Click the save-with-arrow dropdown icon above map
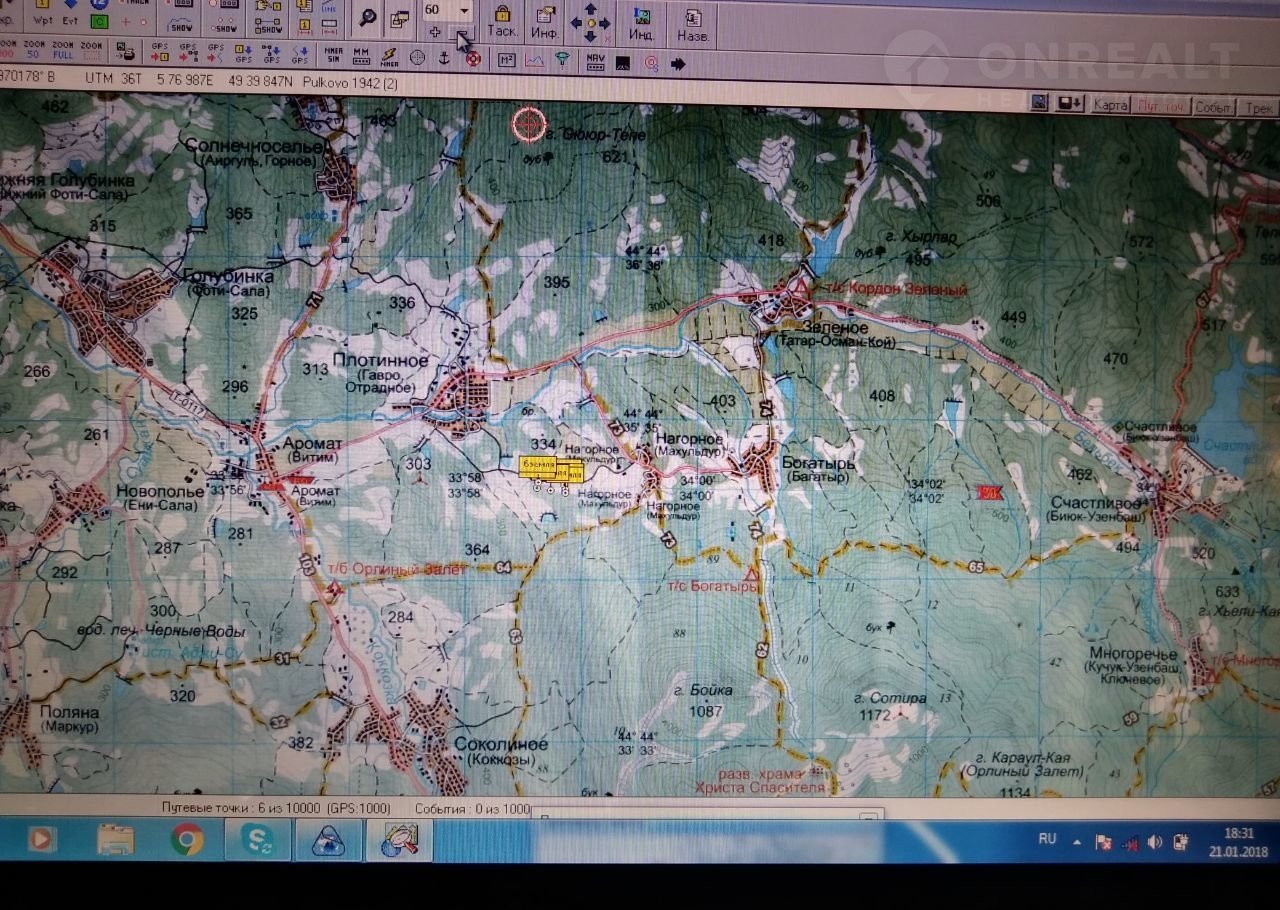 (1069, 104)
